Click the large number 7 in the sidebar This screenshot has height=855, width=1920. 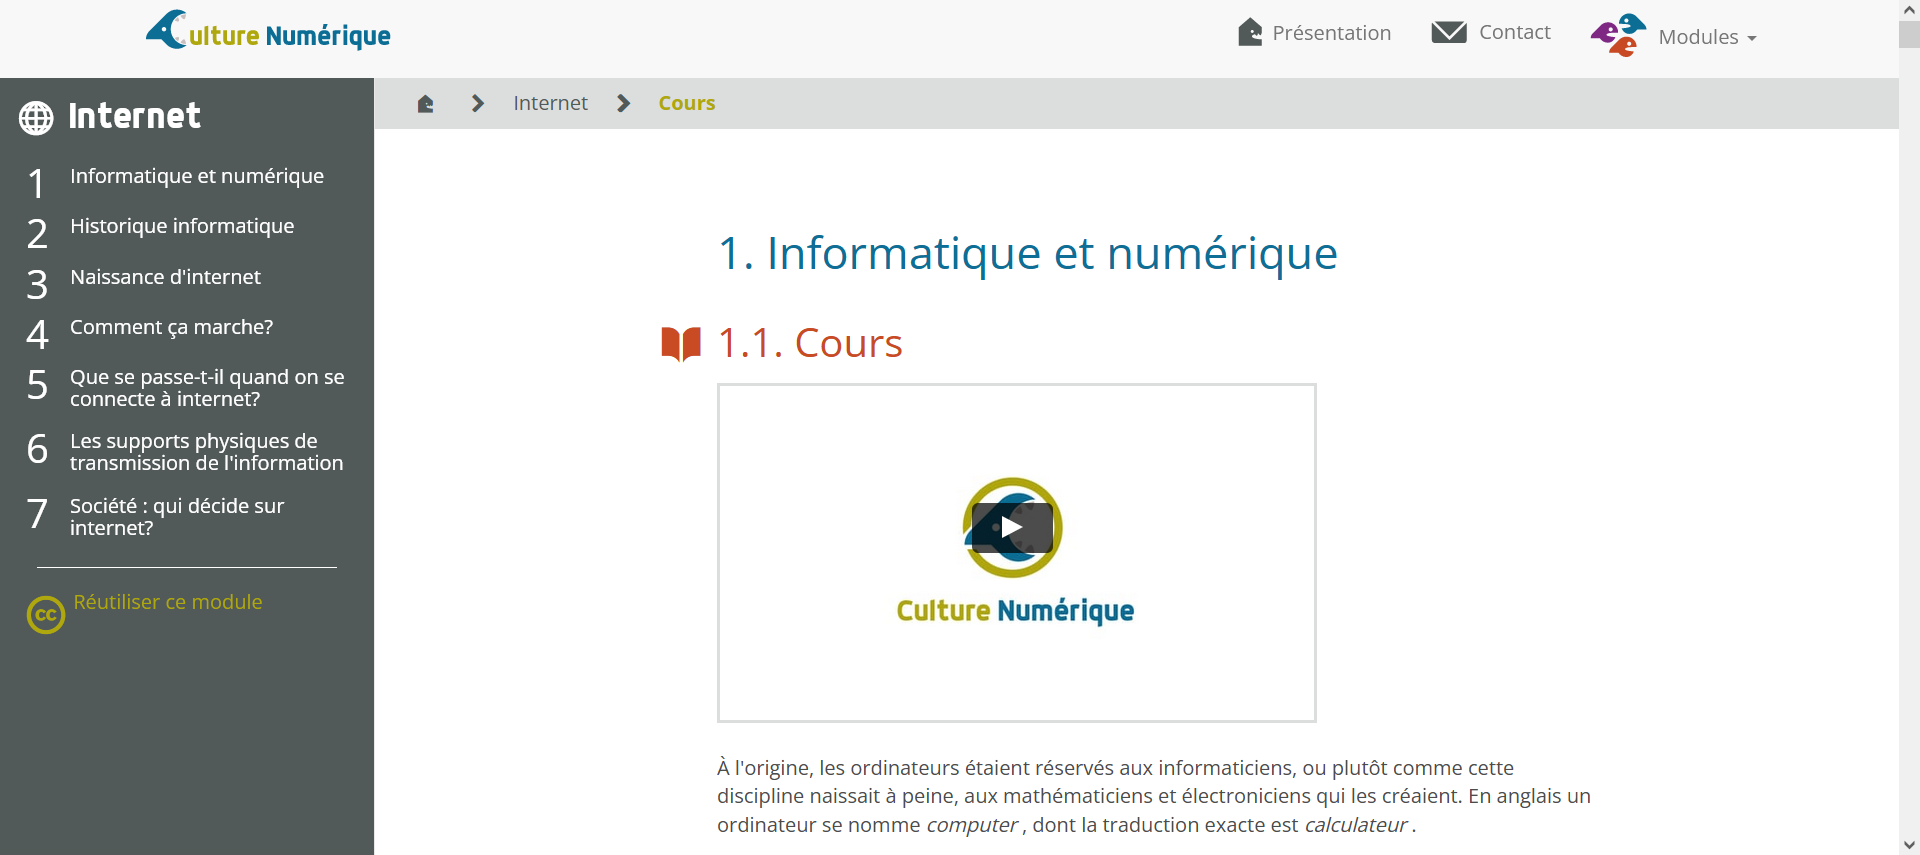[x=37, y=514]
